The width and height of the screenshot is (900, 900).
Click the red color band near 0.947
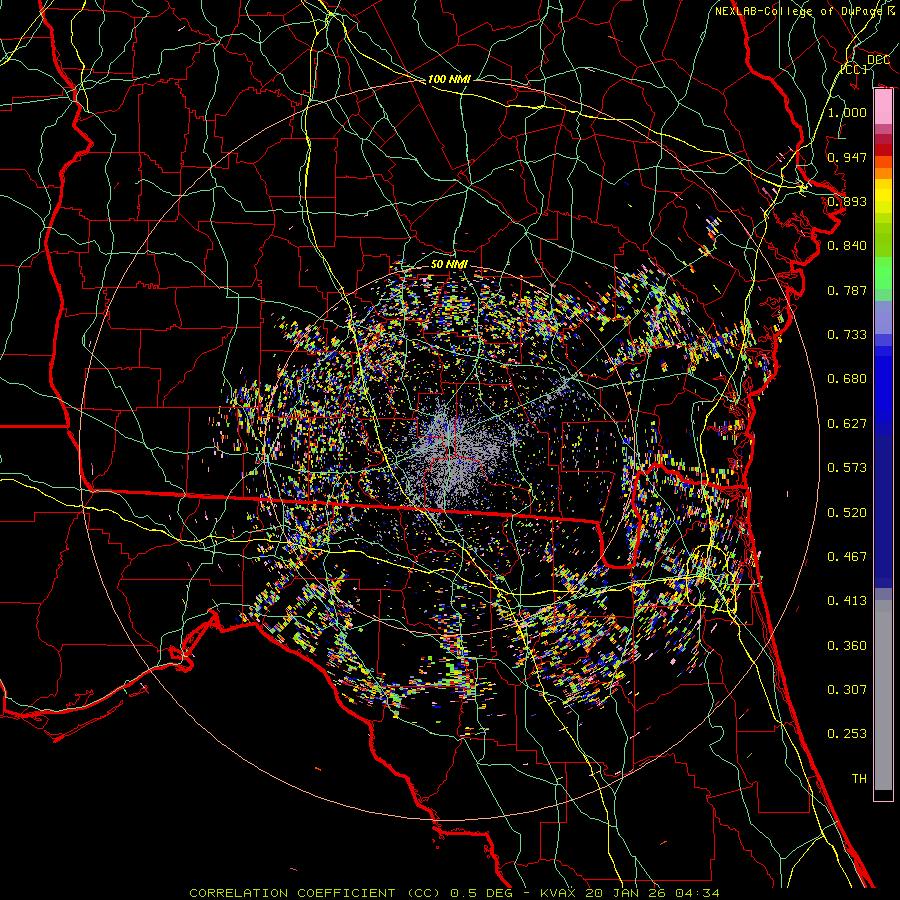883,150
